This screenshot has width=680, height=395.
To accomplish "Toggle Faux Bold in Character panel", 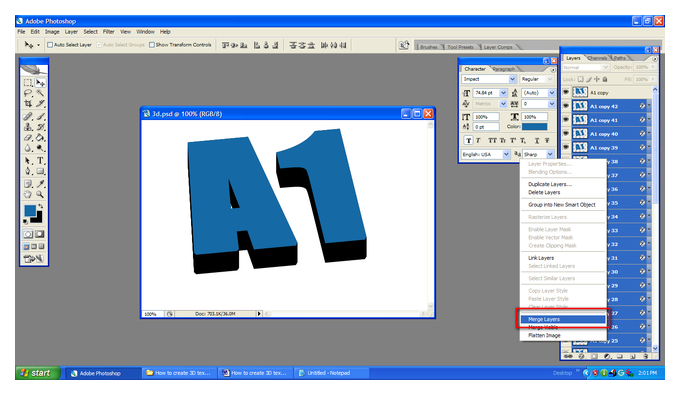I will point(468,140).
